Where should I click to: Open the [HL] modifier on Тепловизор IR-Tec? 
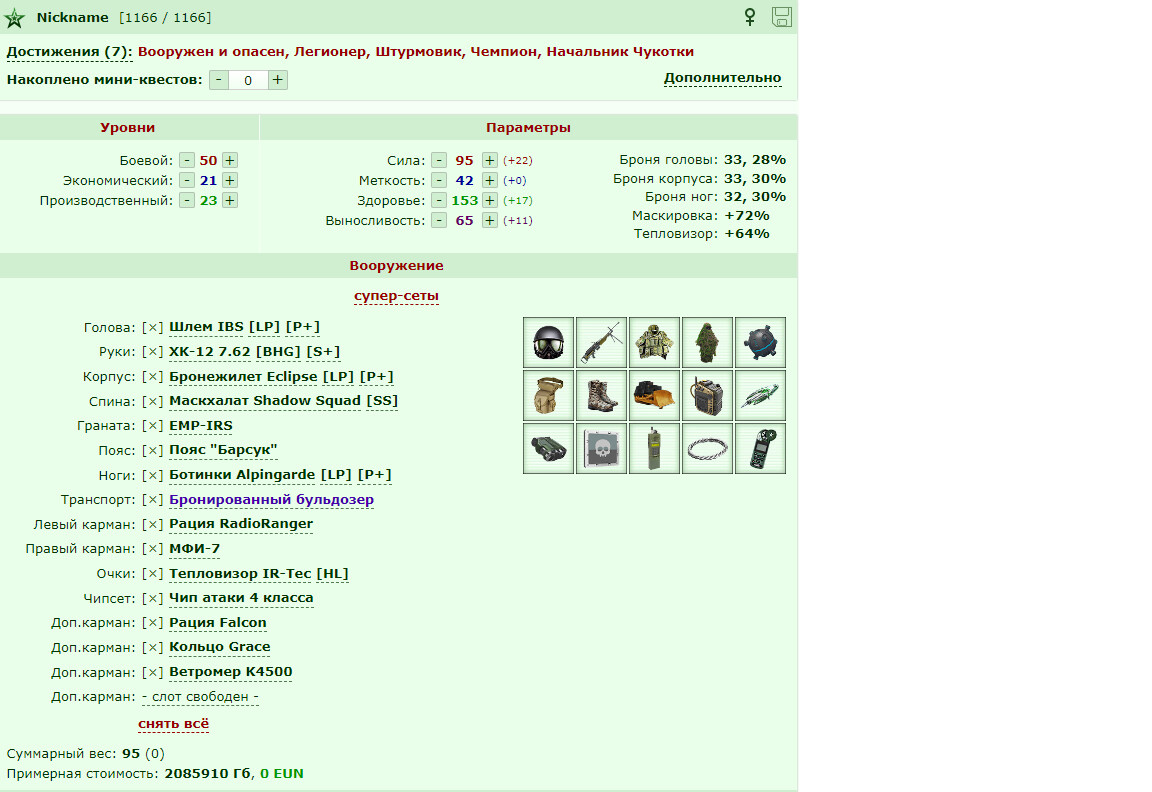point(333,574)
